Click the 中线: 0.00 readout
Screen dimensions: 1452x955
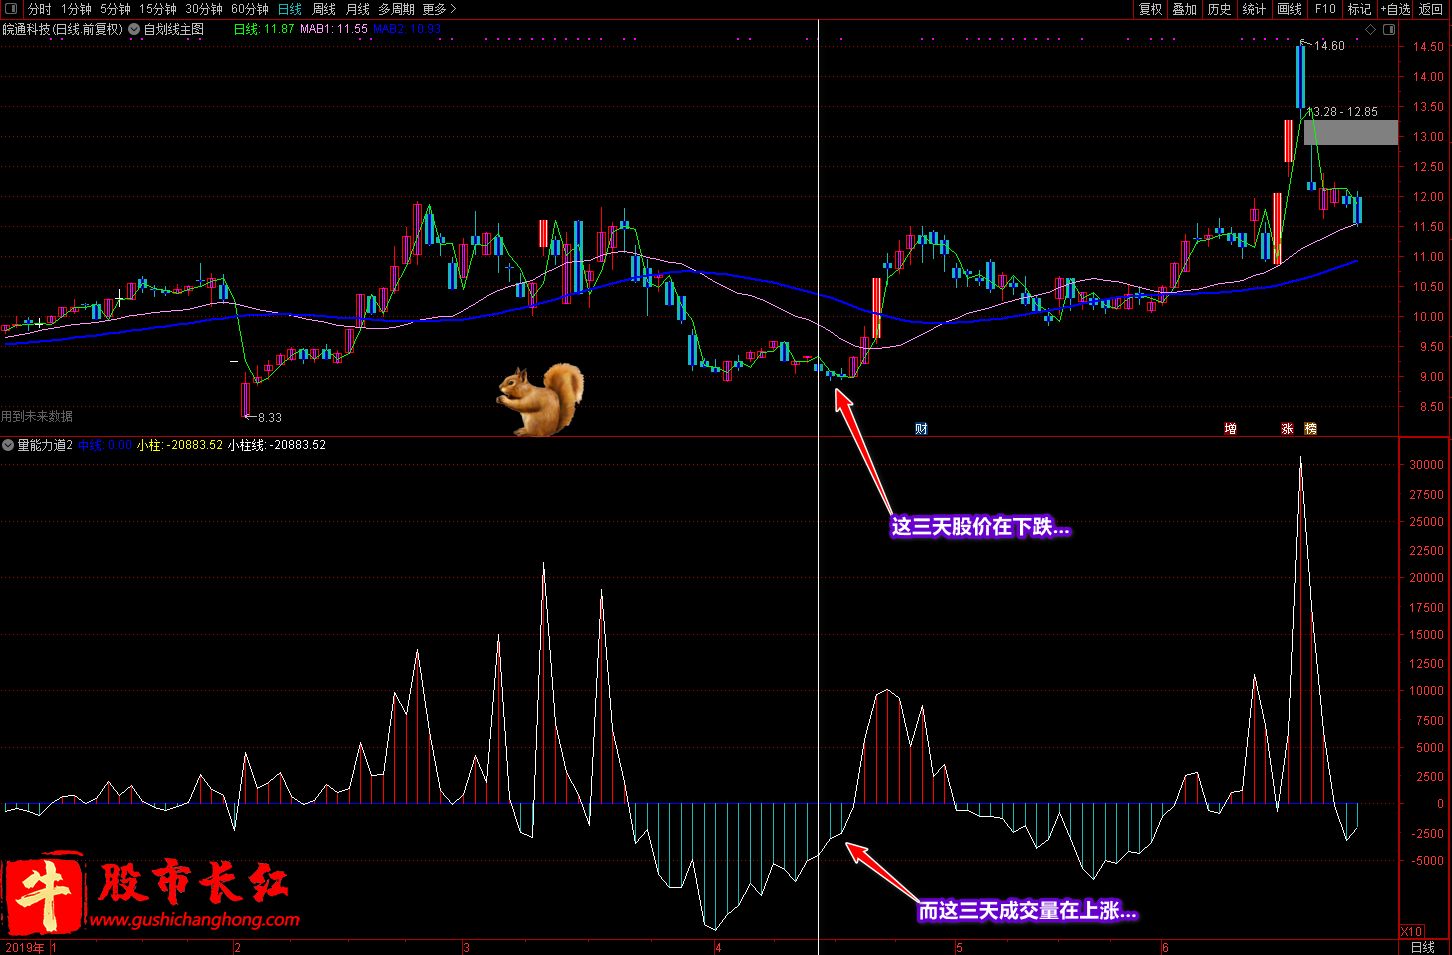105,445
